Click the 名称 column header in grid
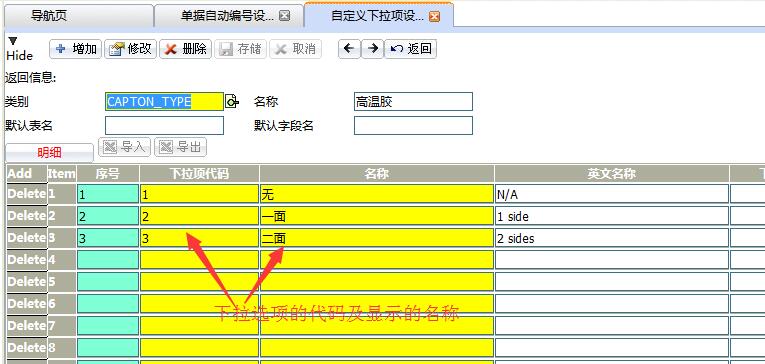Image resolution: width=765 pixels, height=364 pixels. pos(377,174)
